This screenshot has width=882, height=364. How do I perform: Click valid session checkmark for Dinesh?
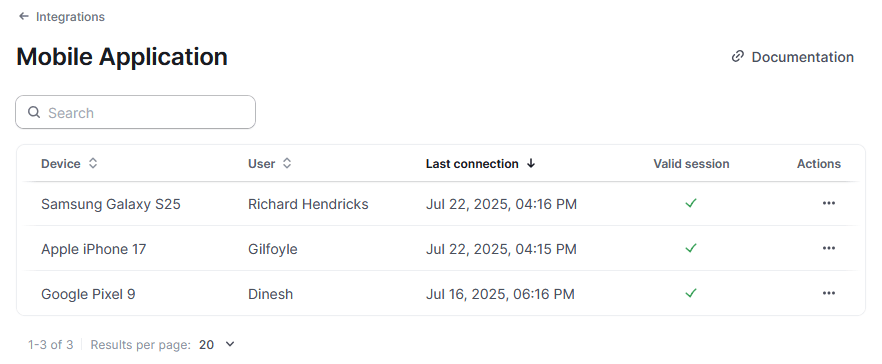pyautogui.click(x=691, y=293)
